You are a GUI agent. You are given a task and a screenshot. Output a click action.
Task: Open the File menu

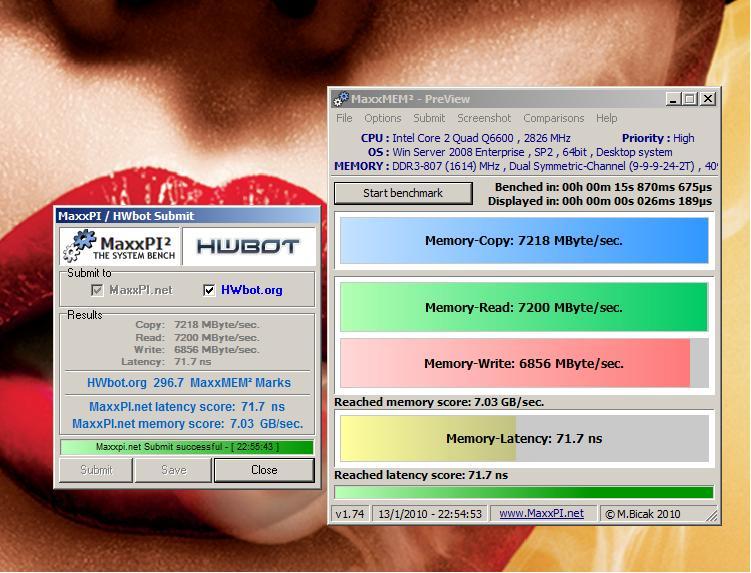pyautogui.click(x=344, y=118)
